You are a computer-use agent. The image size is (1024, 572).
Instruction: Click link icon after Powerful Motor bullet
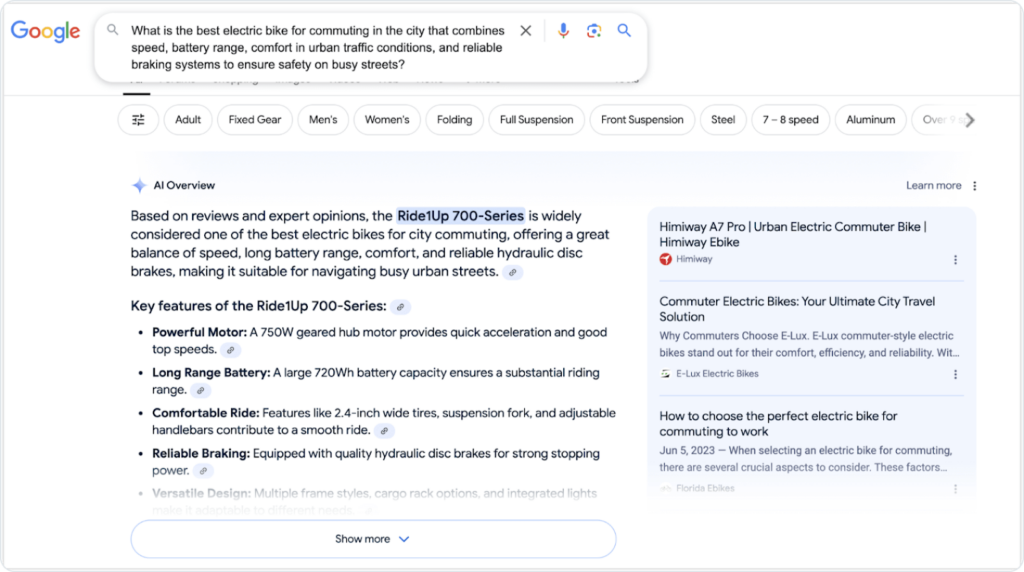(231, 350)
